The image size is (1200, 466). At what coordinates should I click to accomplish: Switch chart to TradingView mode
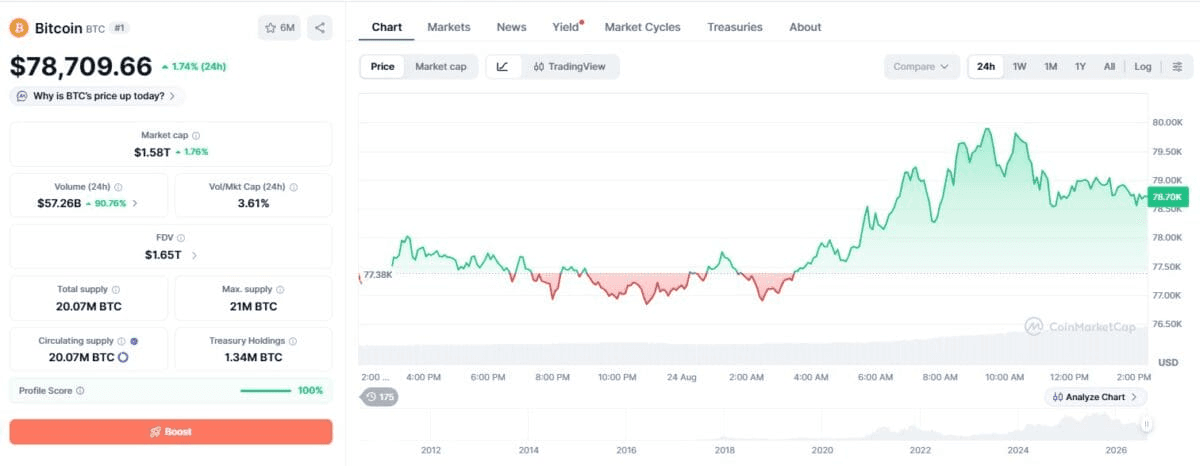(x=569, y=67)
